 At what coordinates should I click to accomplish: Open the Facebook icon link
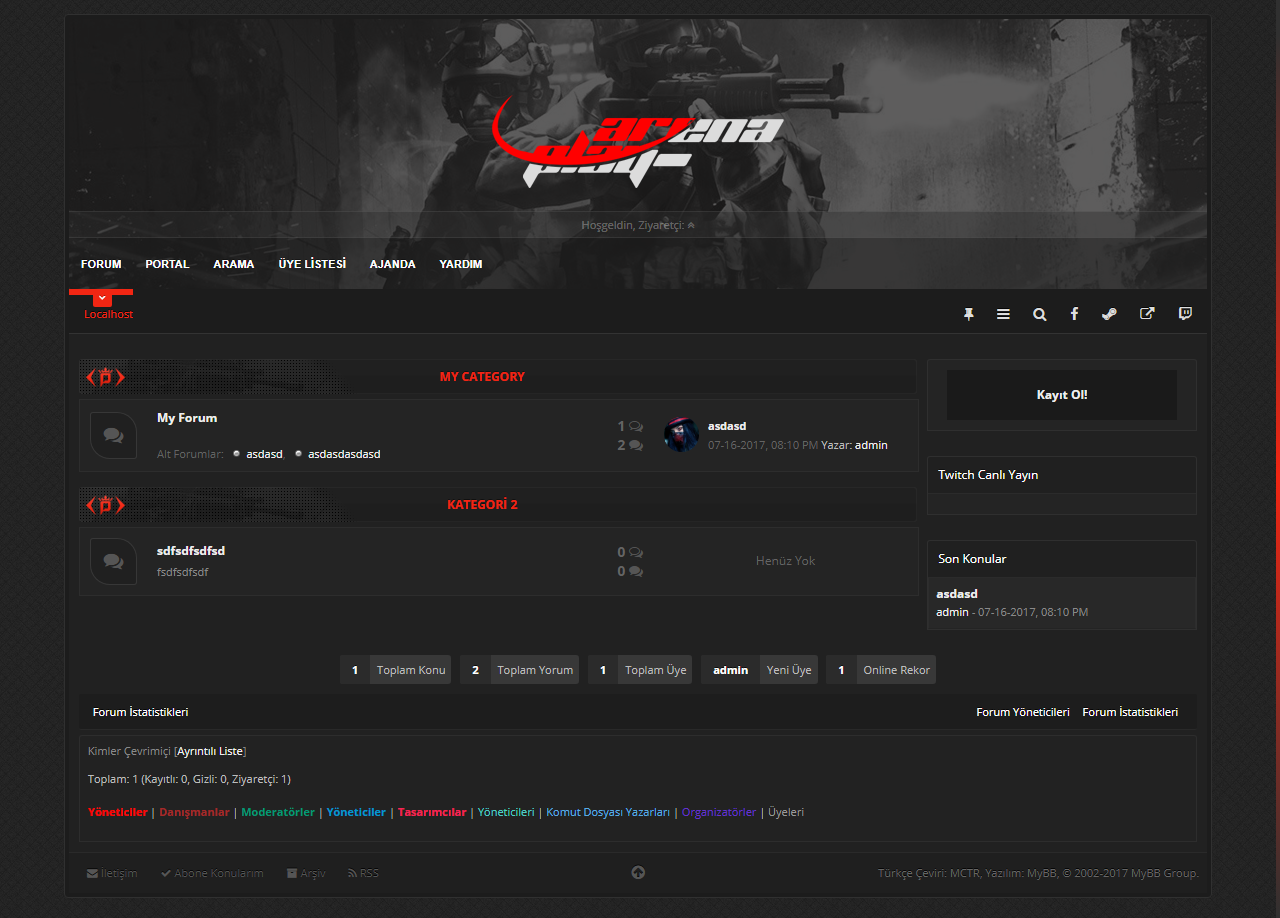pos(1074,314)
